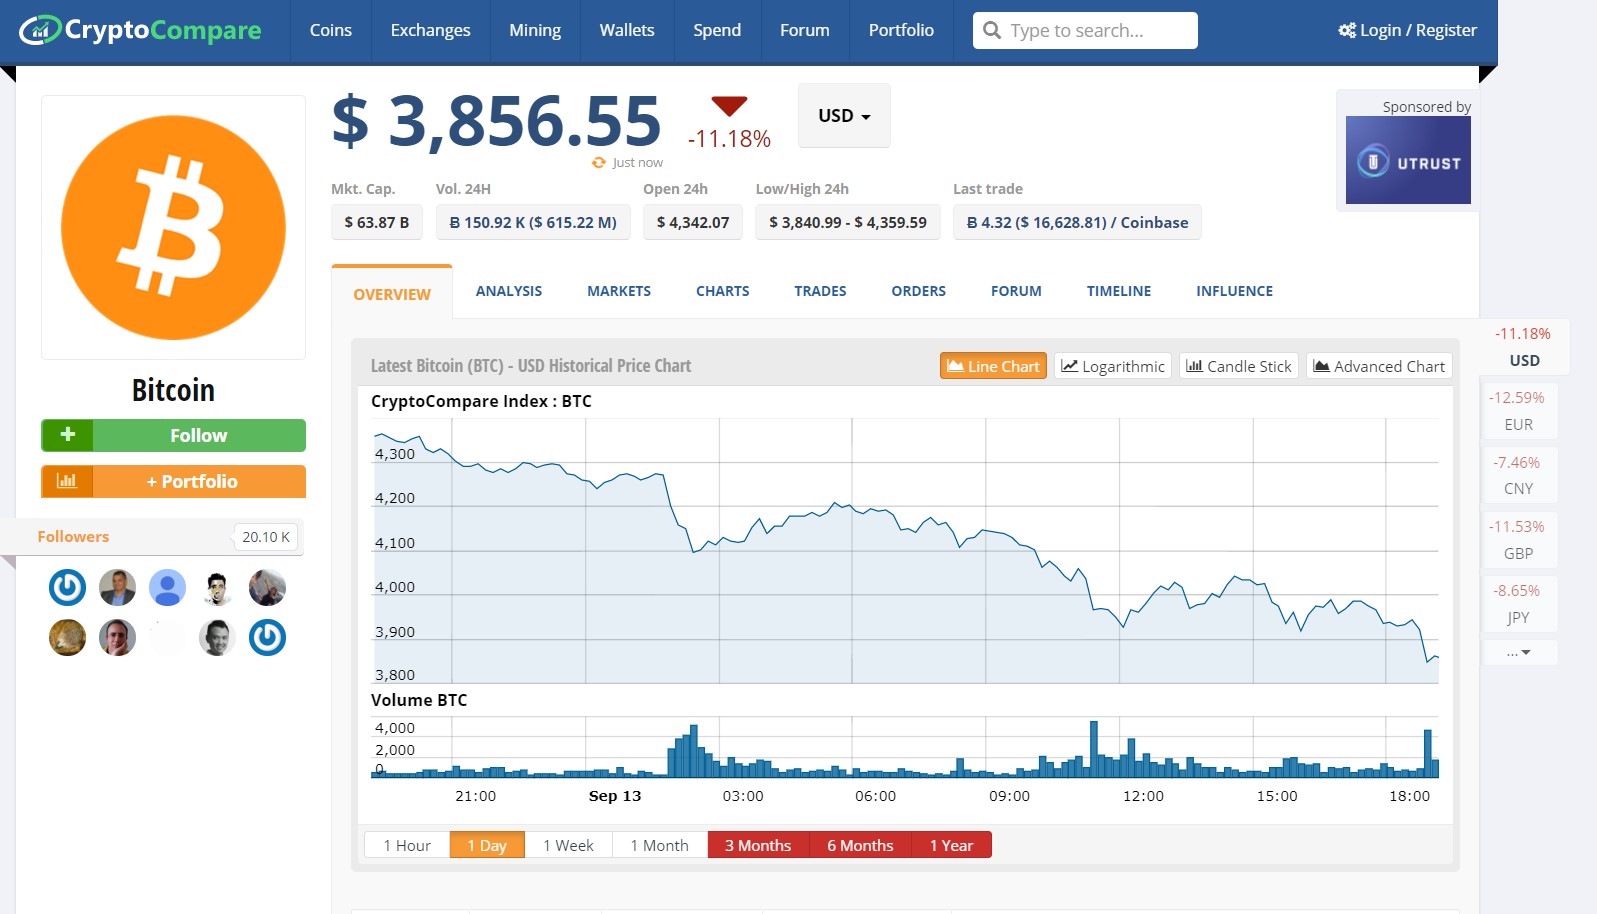Click the refresh icon next to Just now
Viewport: 1597px width, 914px height.
[599, 162]
